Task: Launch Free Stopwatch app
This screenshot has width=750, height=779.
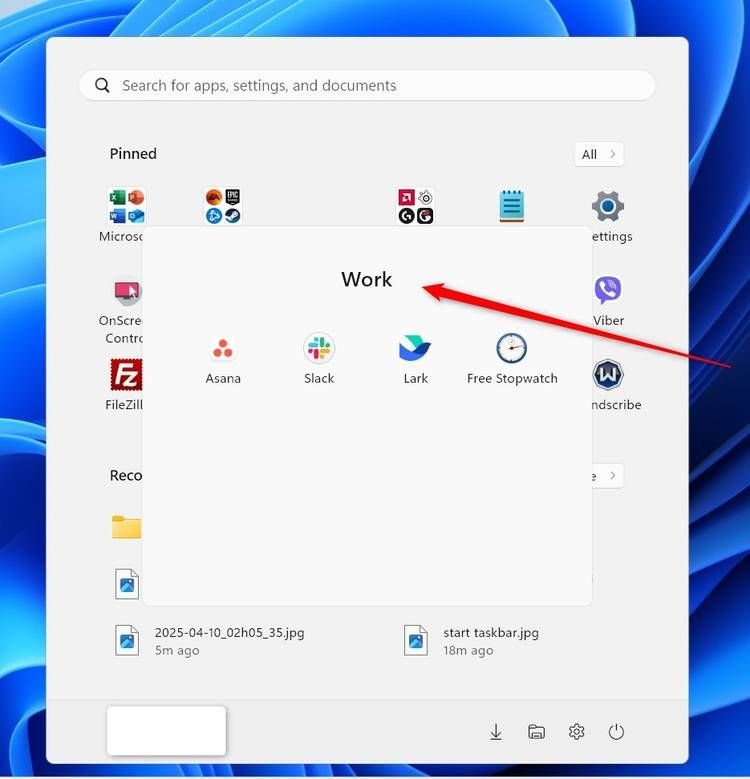Action: pos(511,358)
